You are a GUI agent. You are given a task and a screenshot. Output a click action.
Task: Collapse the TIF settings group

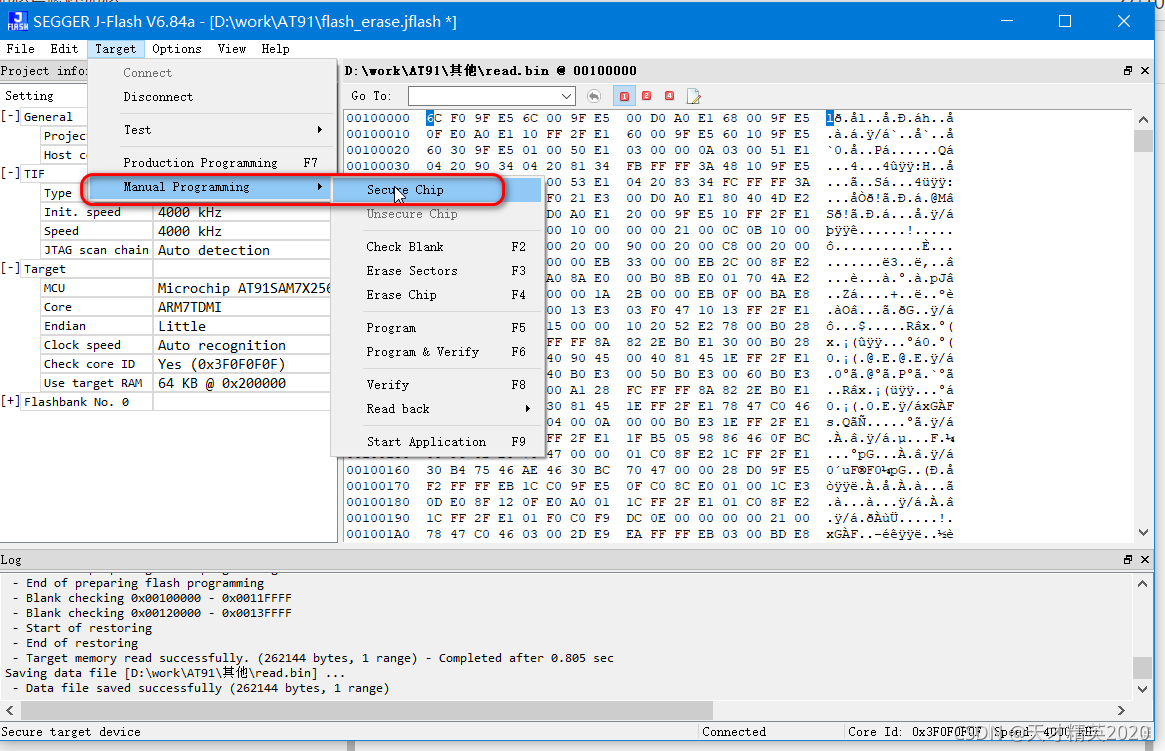click(10, 173)
